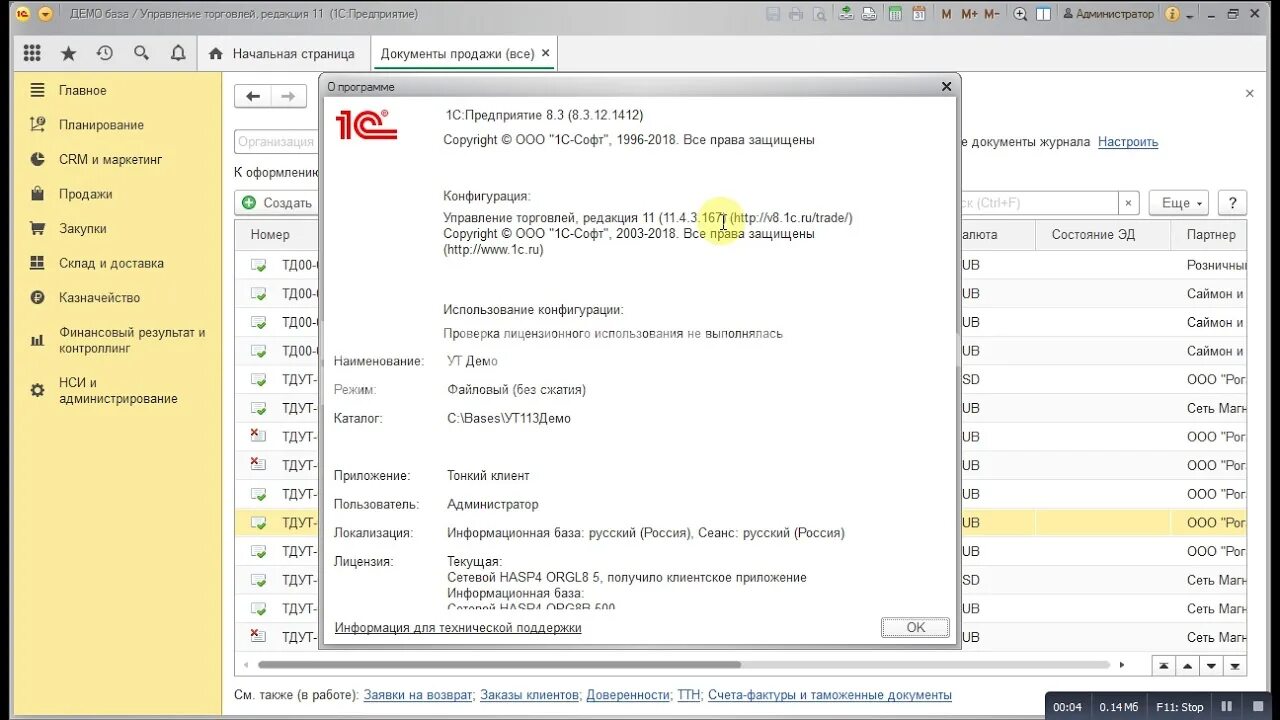Click the 1C logo in the About dialog
The width and height of the screenshot is (1280, 720).
(x=366, y=125)
